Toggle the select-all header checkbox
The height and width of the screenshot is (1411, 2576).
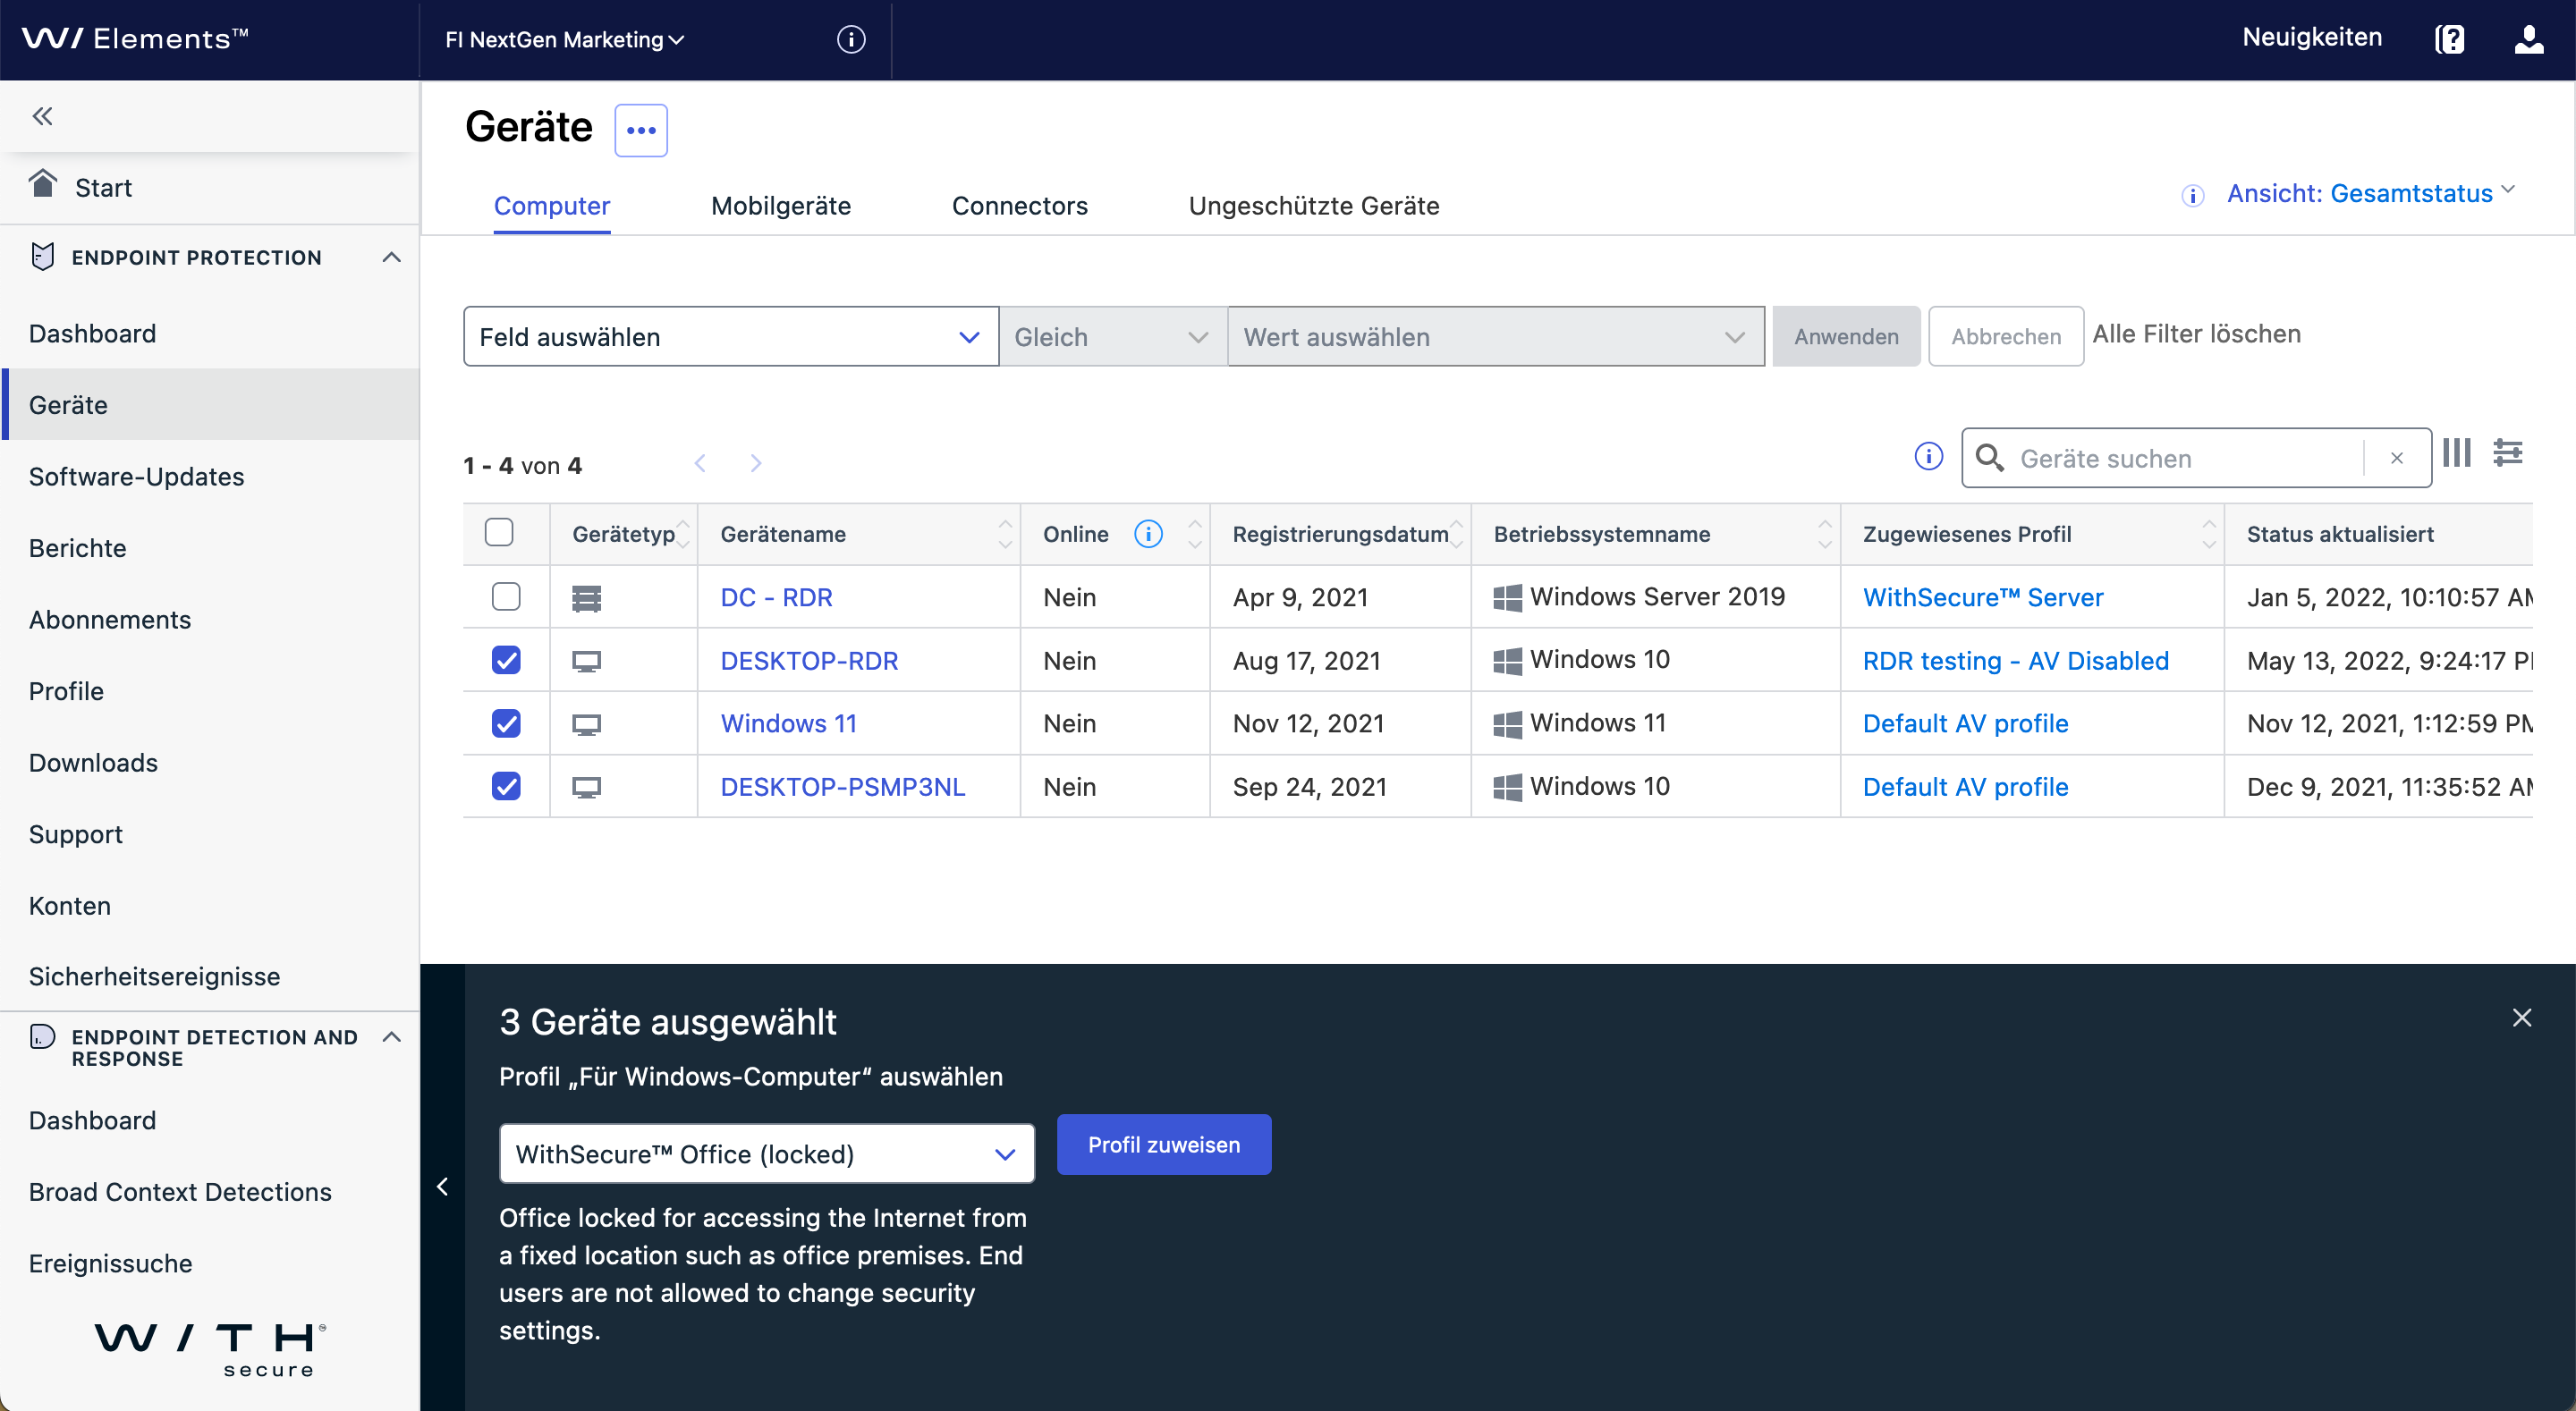[498, 533]
